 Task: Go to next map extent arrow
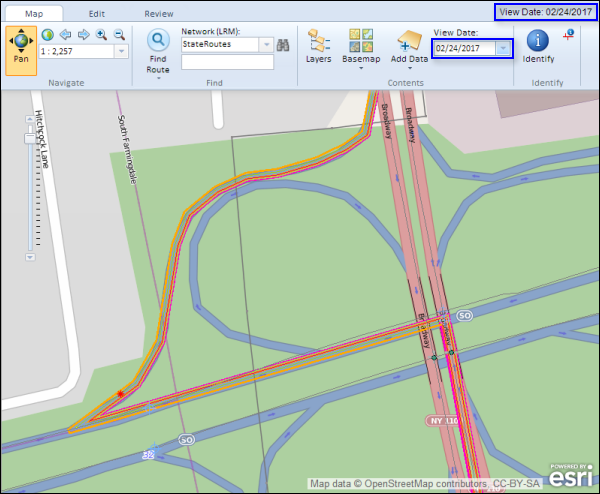click(x=83, y=34)
